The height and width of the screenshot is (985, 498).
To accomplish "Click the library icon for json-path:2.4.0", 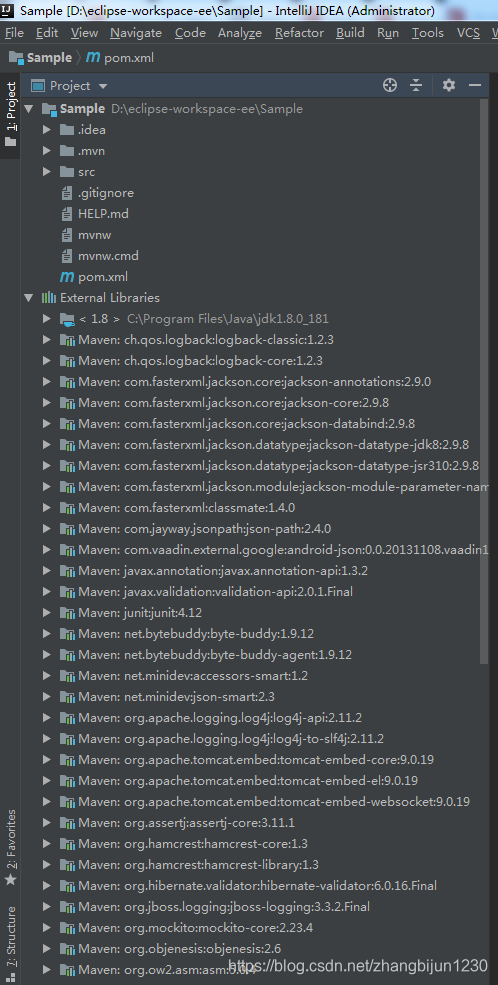I will click(x=67, y=528).
